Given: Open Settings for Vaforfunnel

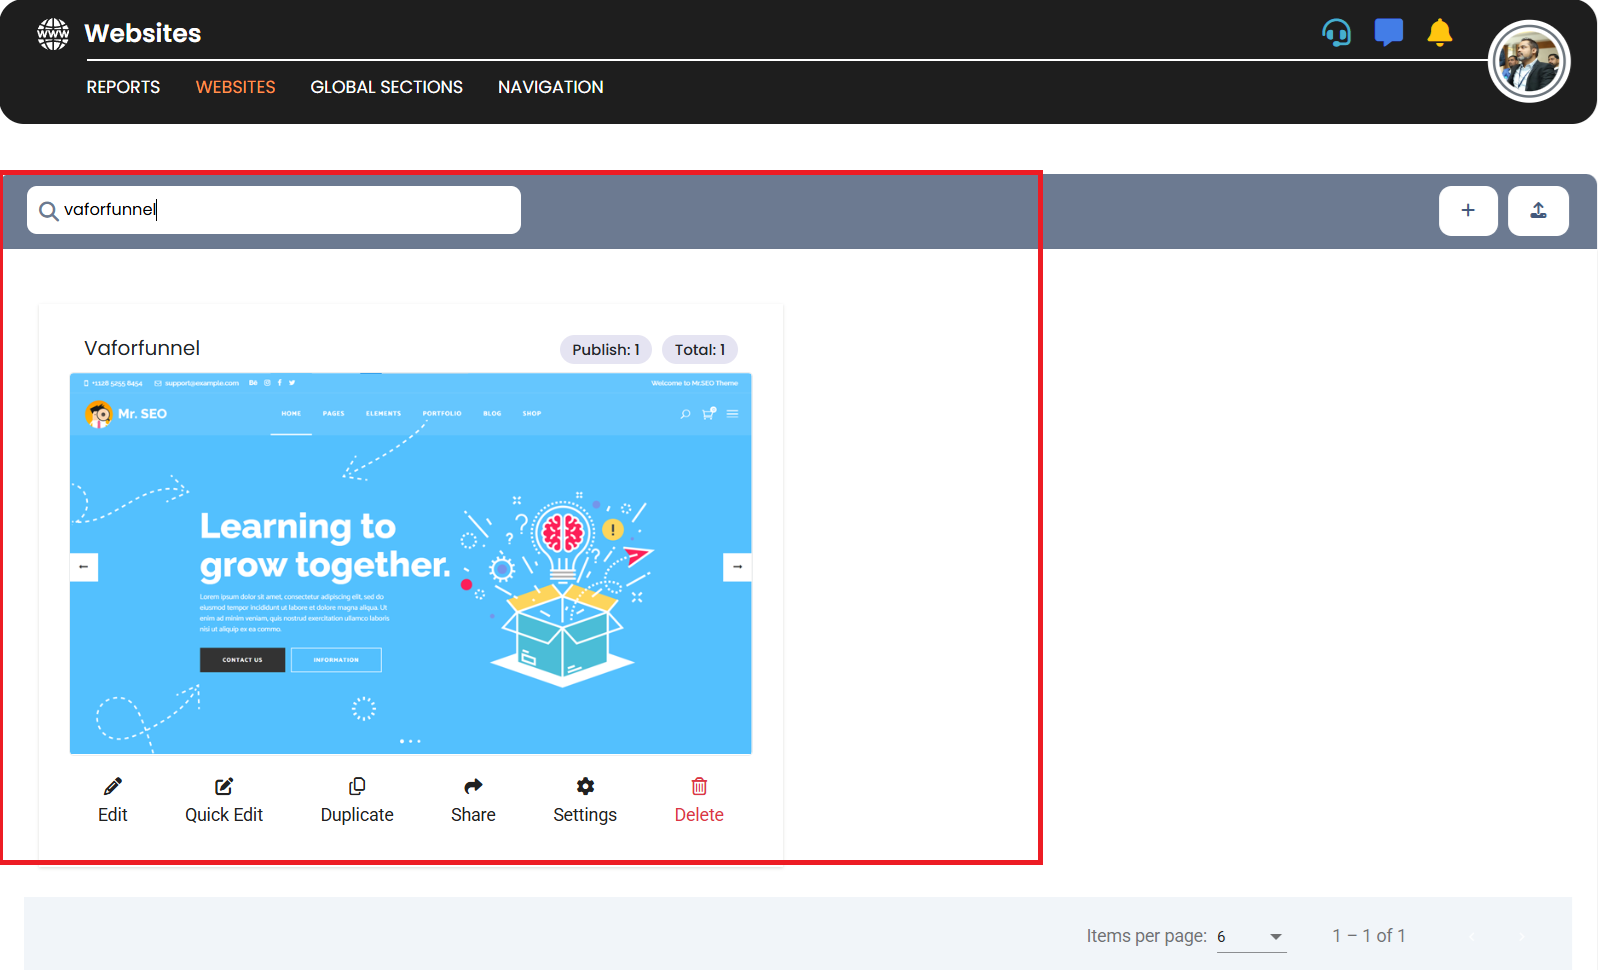Looking at the screenshot, I should (585, 800).
